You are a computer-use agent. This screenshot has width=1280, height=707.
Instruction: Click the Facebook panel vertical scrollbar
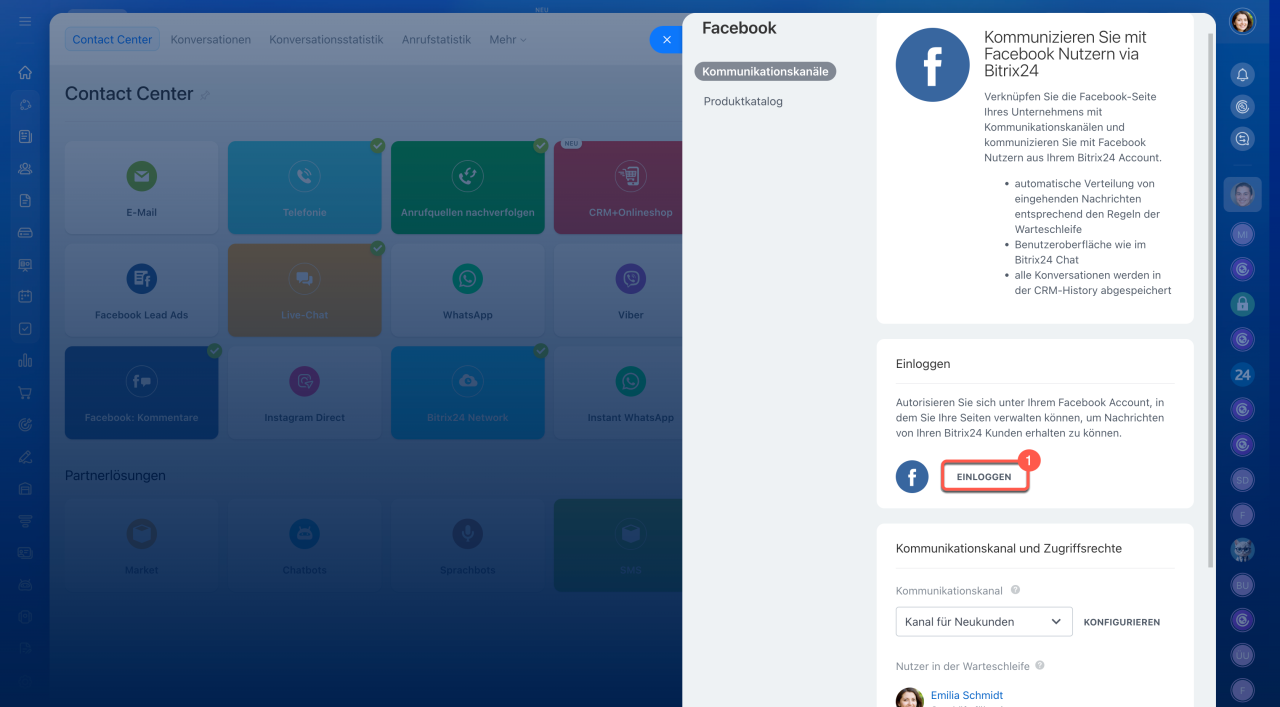tap(1212, 300)
